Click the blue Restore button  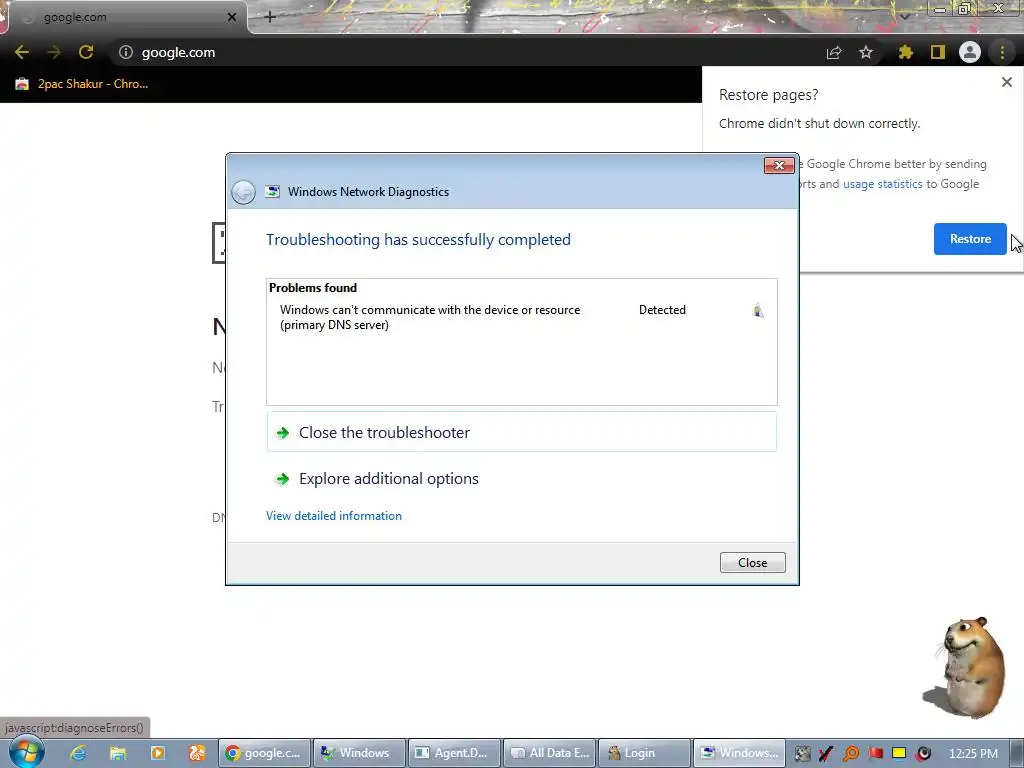[970, 239]
